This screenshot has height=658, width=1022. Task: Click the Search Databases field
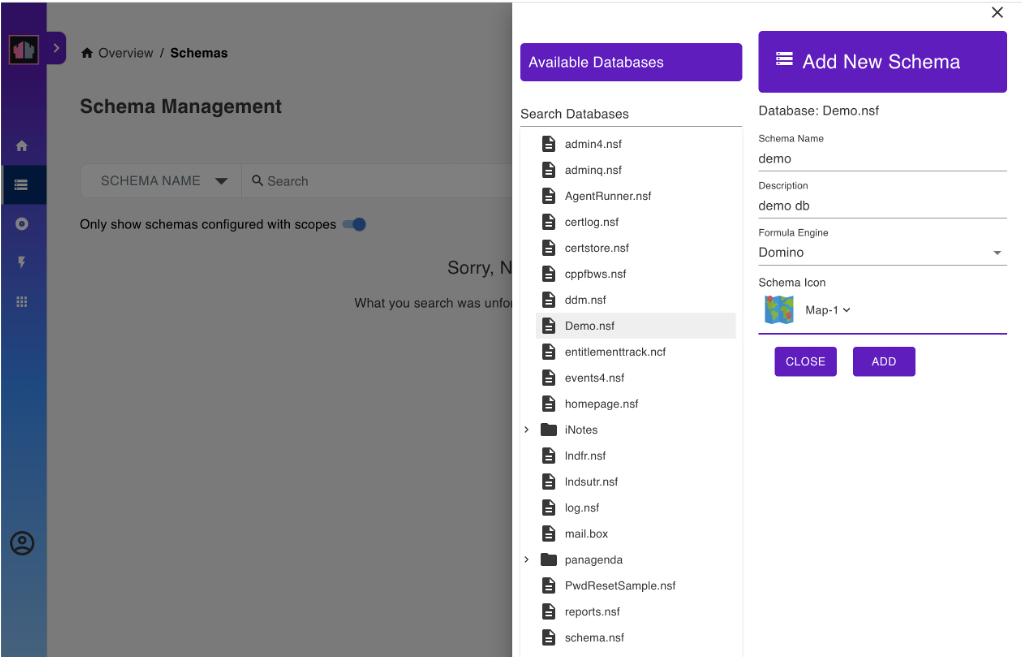631,114
